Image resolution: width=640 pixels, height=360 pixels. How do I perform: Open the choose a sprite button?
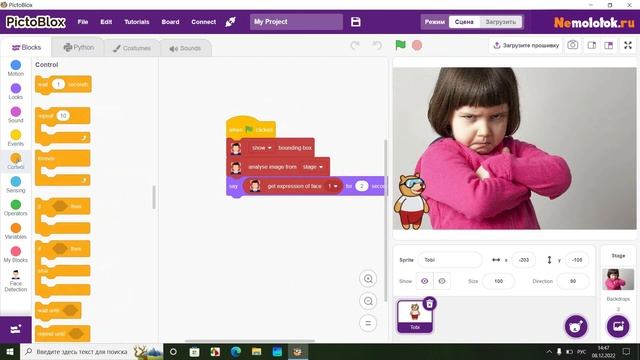click(576, 326)
